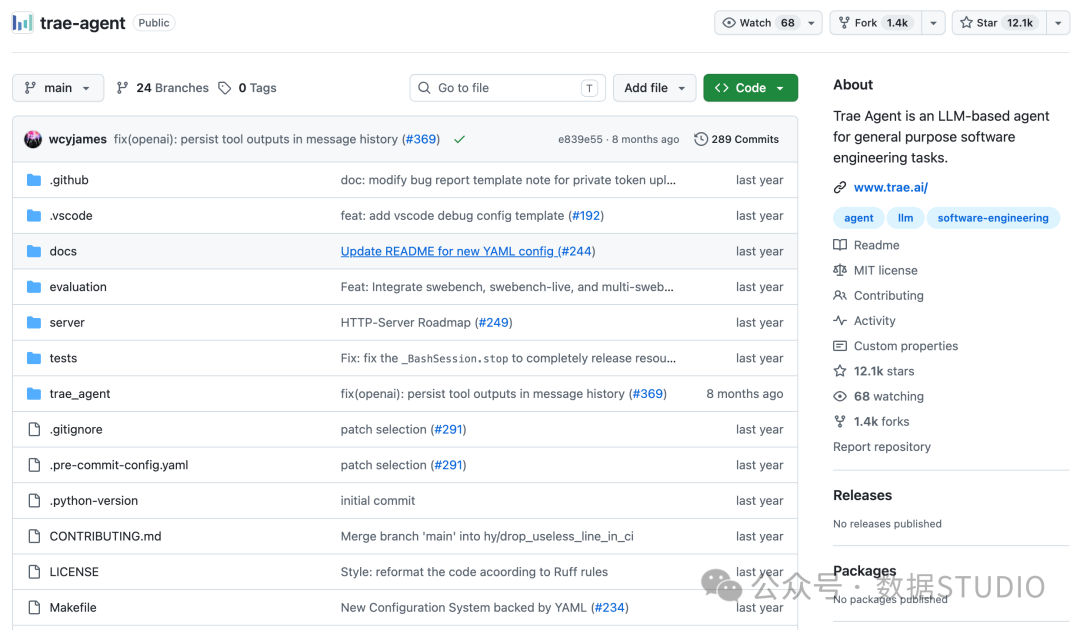
Task: Click the pulse icon beside Activity
Action: click(x=840, y=320)
